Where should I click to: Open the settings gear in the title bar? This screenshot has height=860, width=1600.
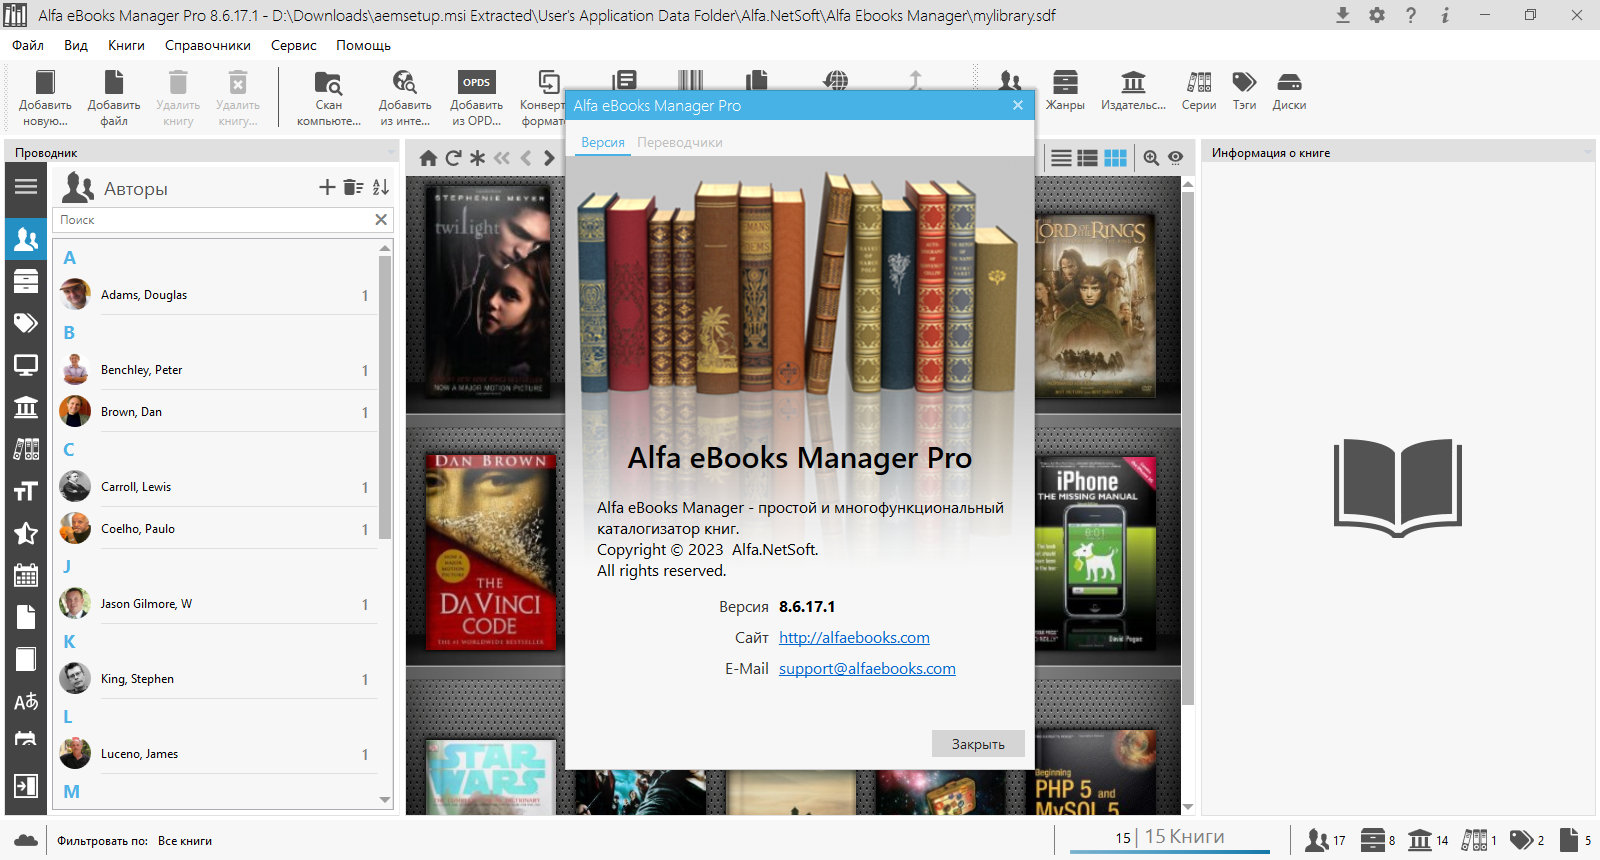(1377, 15)
